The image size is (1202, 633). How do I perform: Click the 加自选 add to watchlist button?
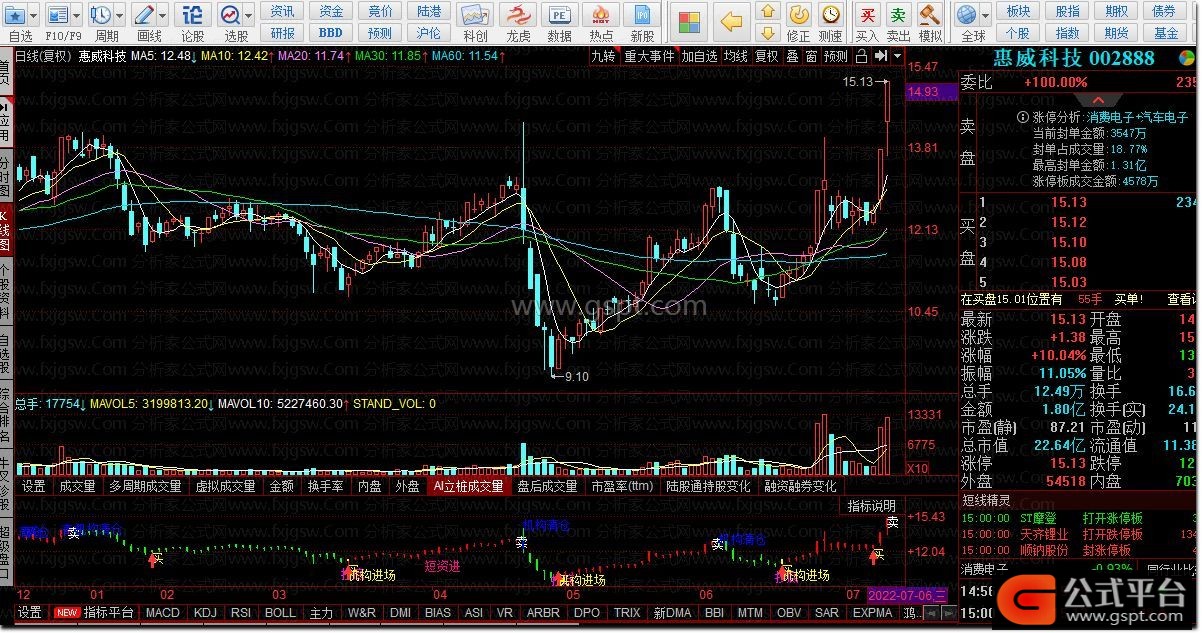(700, 56)
